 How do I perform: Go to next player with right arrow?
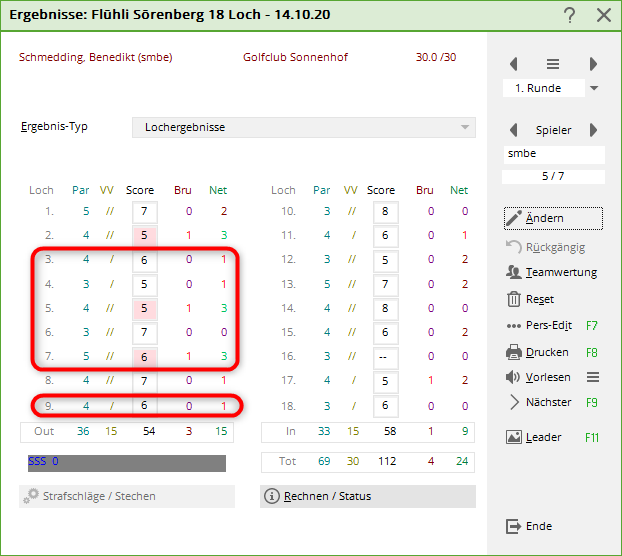(593, 130)
